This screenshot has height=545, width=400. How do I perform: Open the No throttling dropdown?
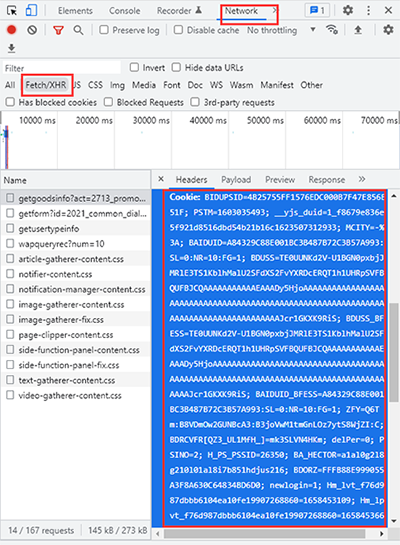click(281, 31)
